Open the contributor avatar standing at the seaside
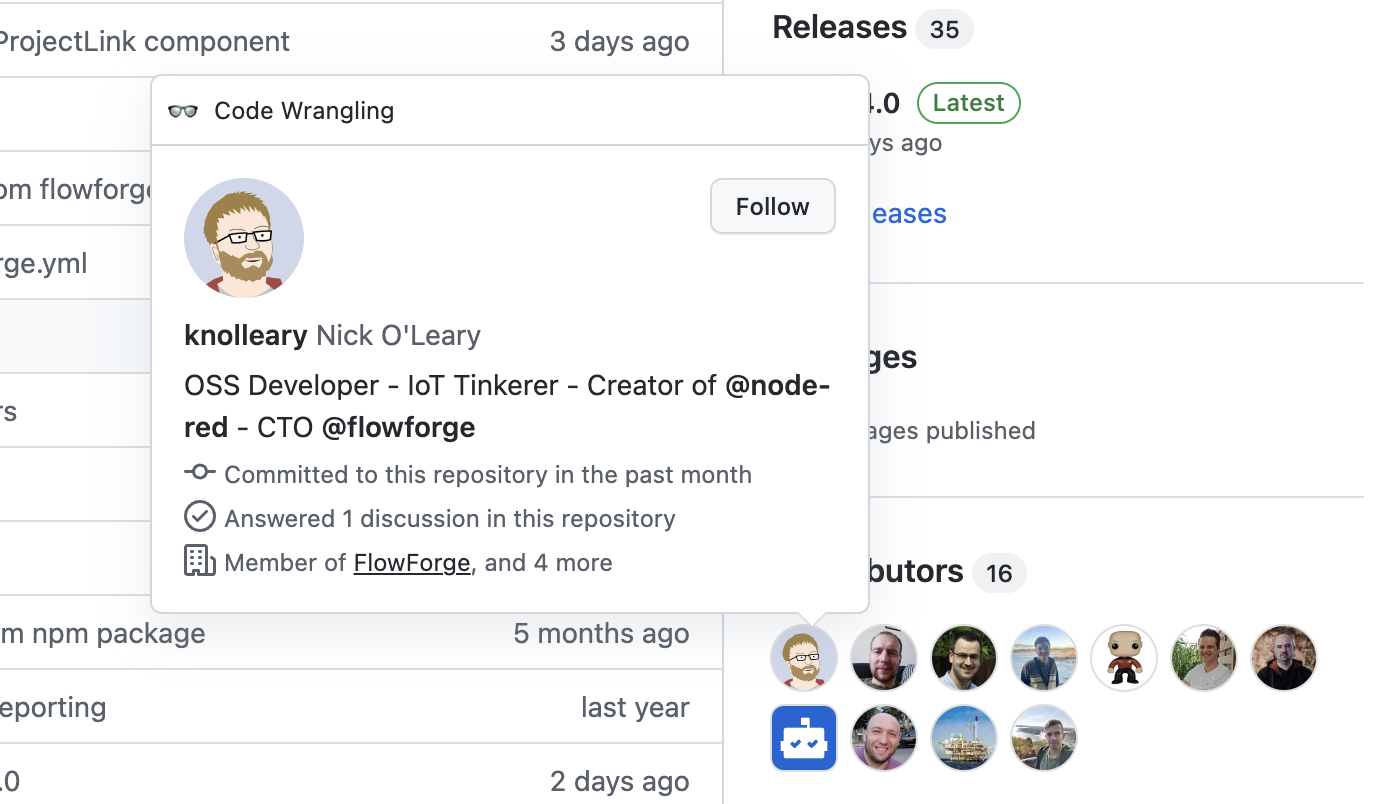This screenshot has height=804, width=1388. (1044, 658)
